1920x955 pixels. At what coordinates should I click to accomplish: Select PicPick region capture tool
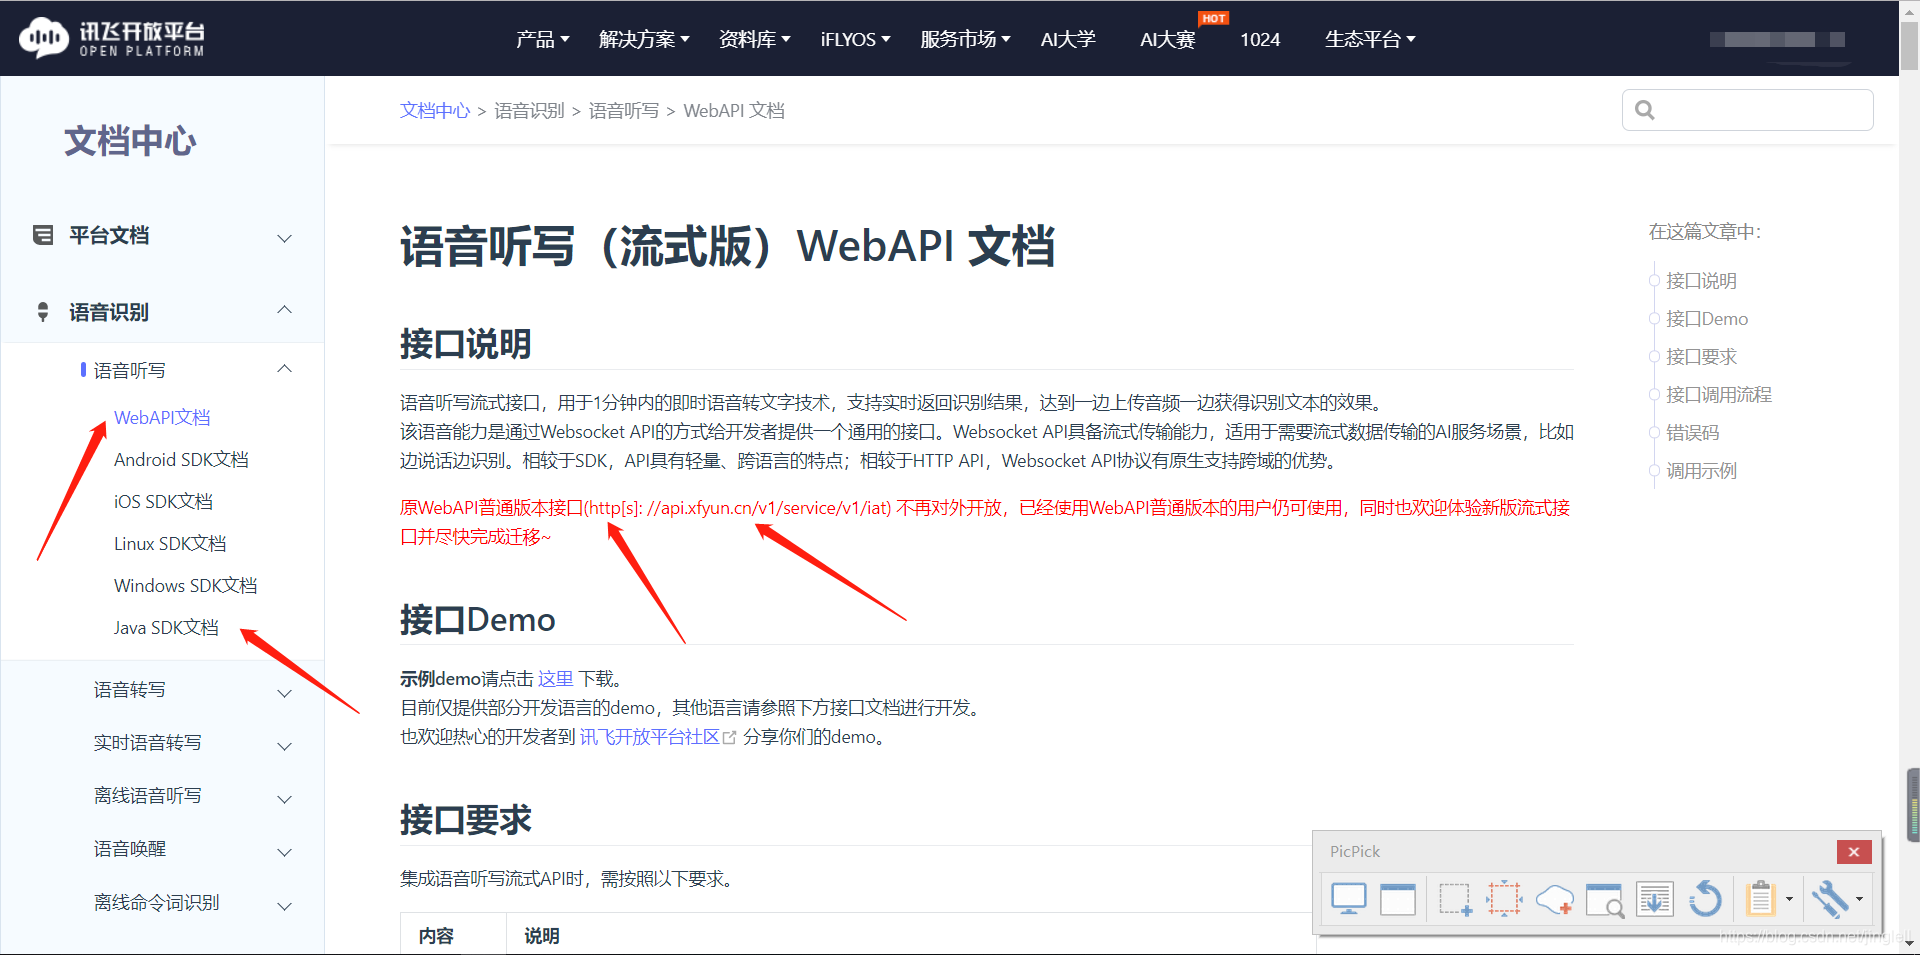1455,899
